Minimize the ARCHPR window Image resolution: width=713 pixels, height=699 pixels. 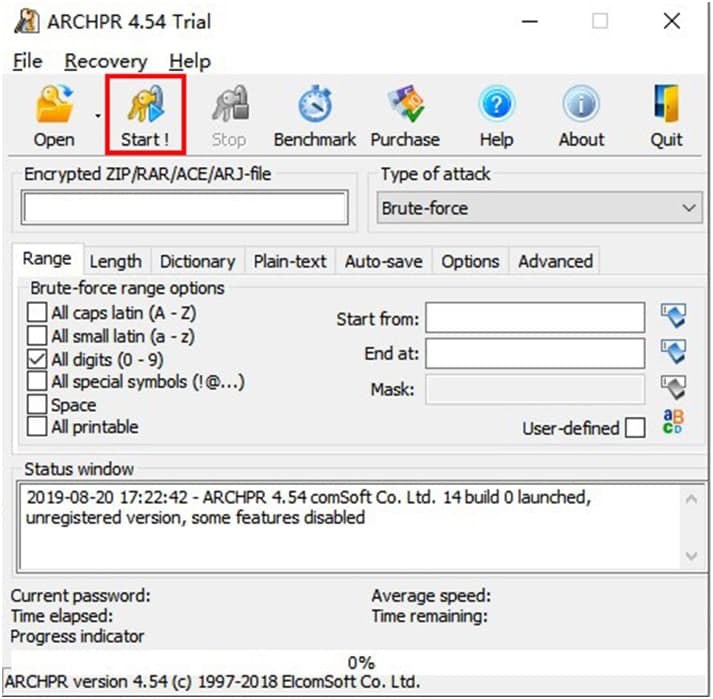coord(530,21)
